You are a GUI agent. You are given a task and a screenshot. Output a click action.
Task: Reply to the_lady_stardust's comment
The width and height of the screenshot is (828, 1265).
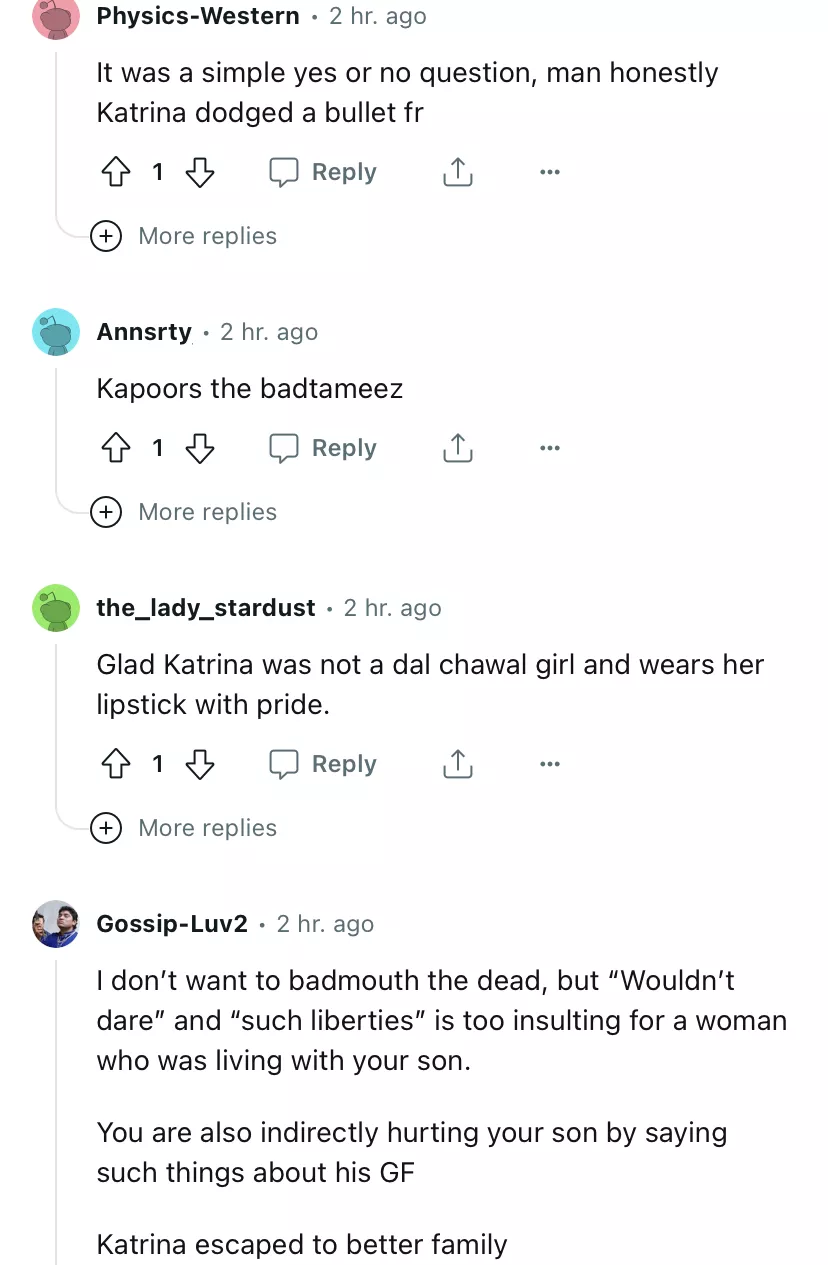[323, 765]
